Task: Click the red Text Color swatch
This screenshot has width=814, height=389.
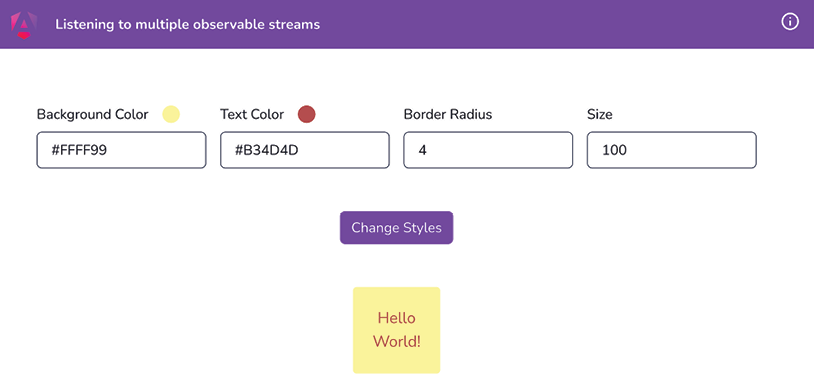Action: coord(306,114)
